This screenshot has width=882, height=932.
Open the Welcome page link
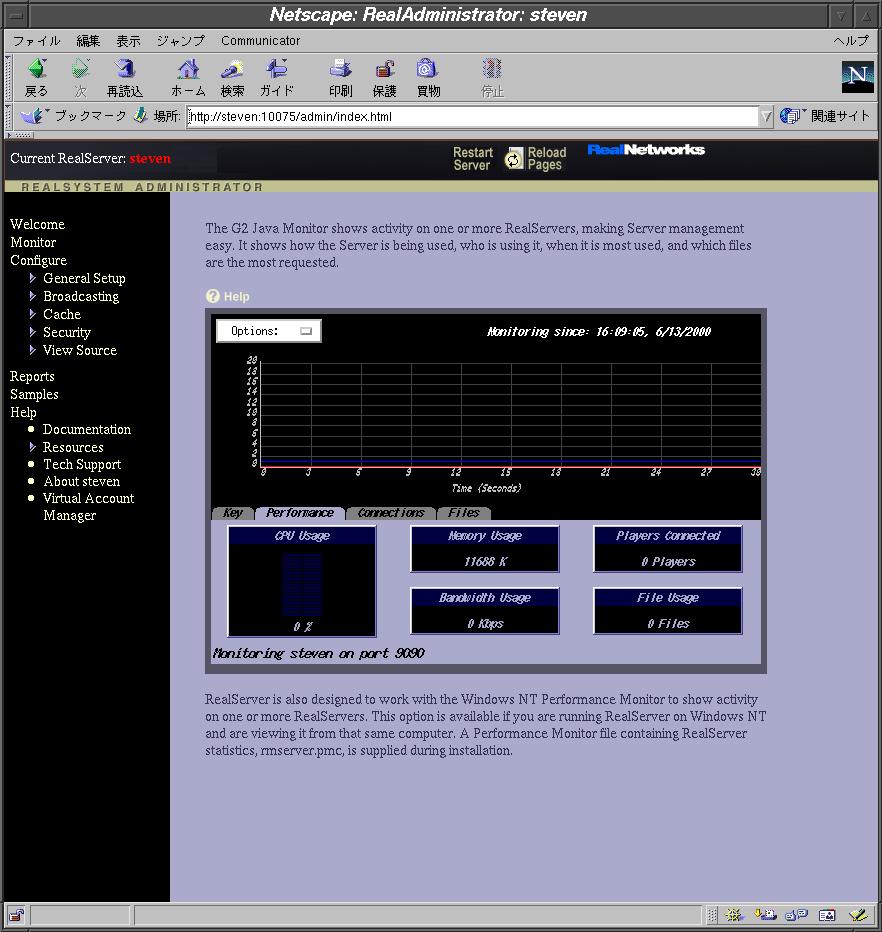coord(37,224)
